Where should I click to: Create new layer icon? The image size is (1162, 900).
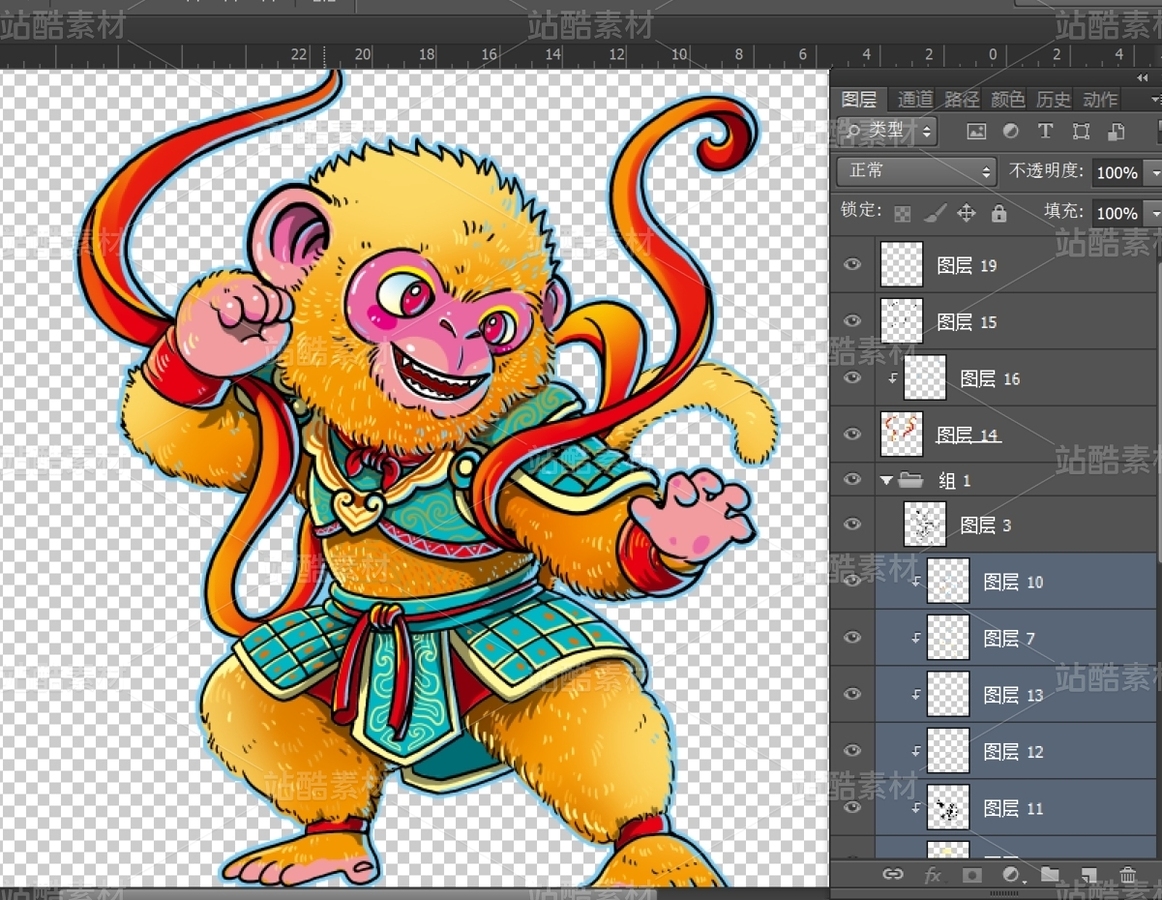tap(1088, 875)
